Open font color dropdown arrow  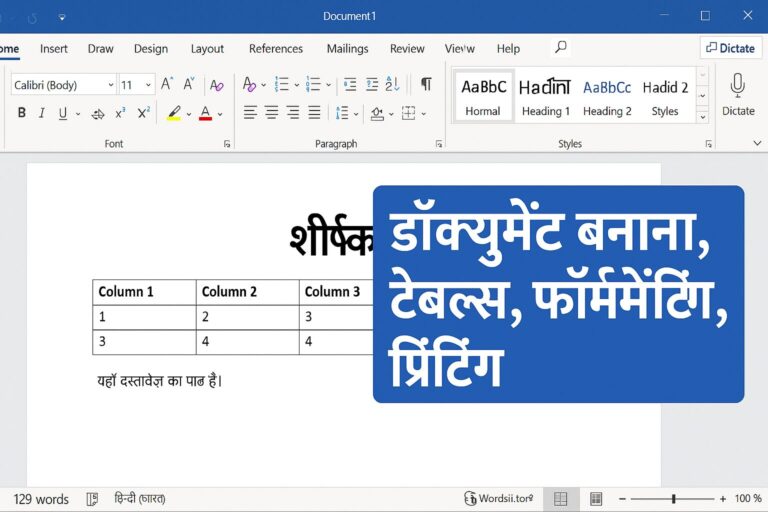click(x=220, y=114)
